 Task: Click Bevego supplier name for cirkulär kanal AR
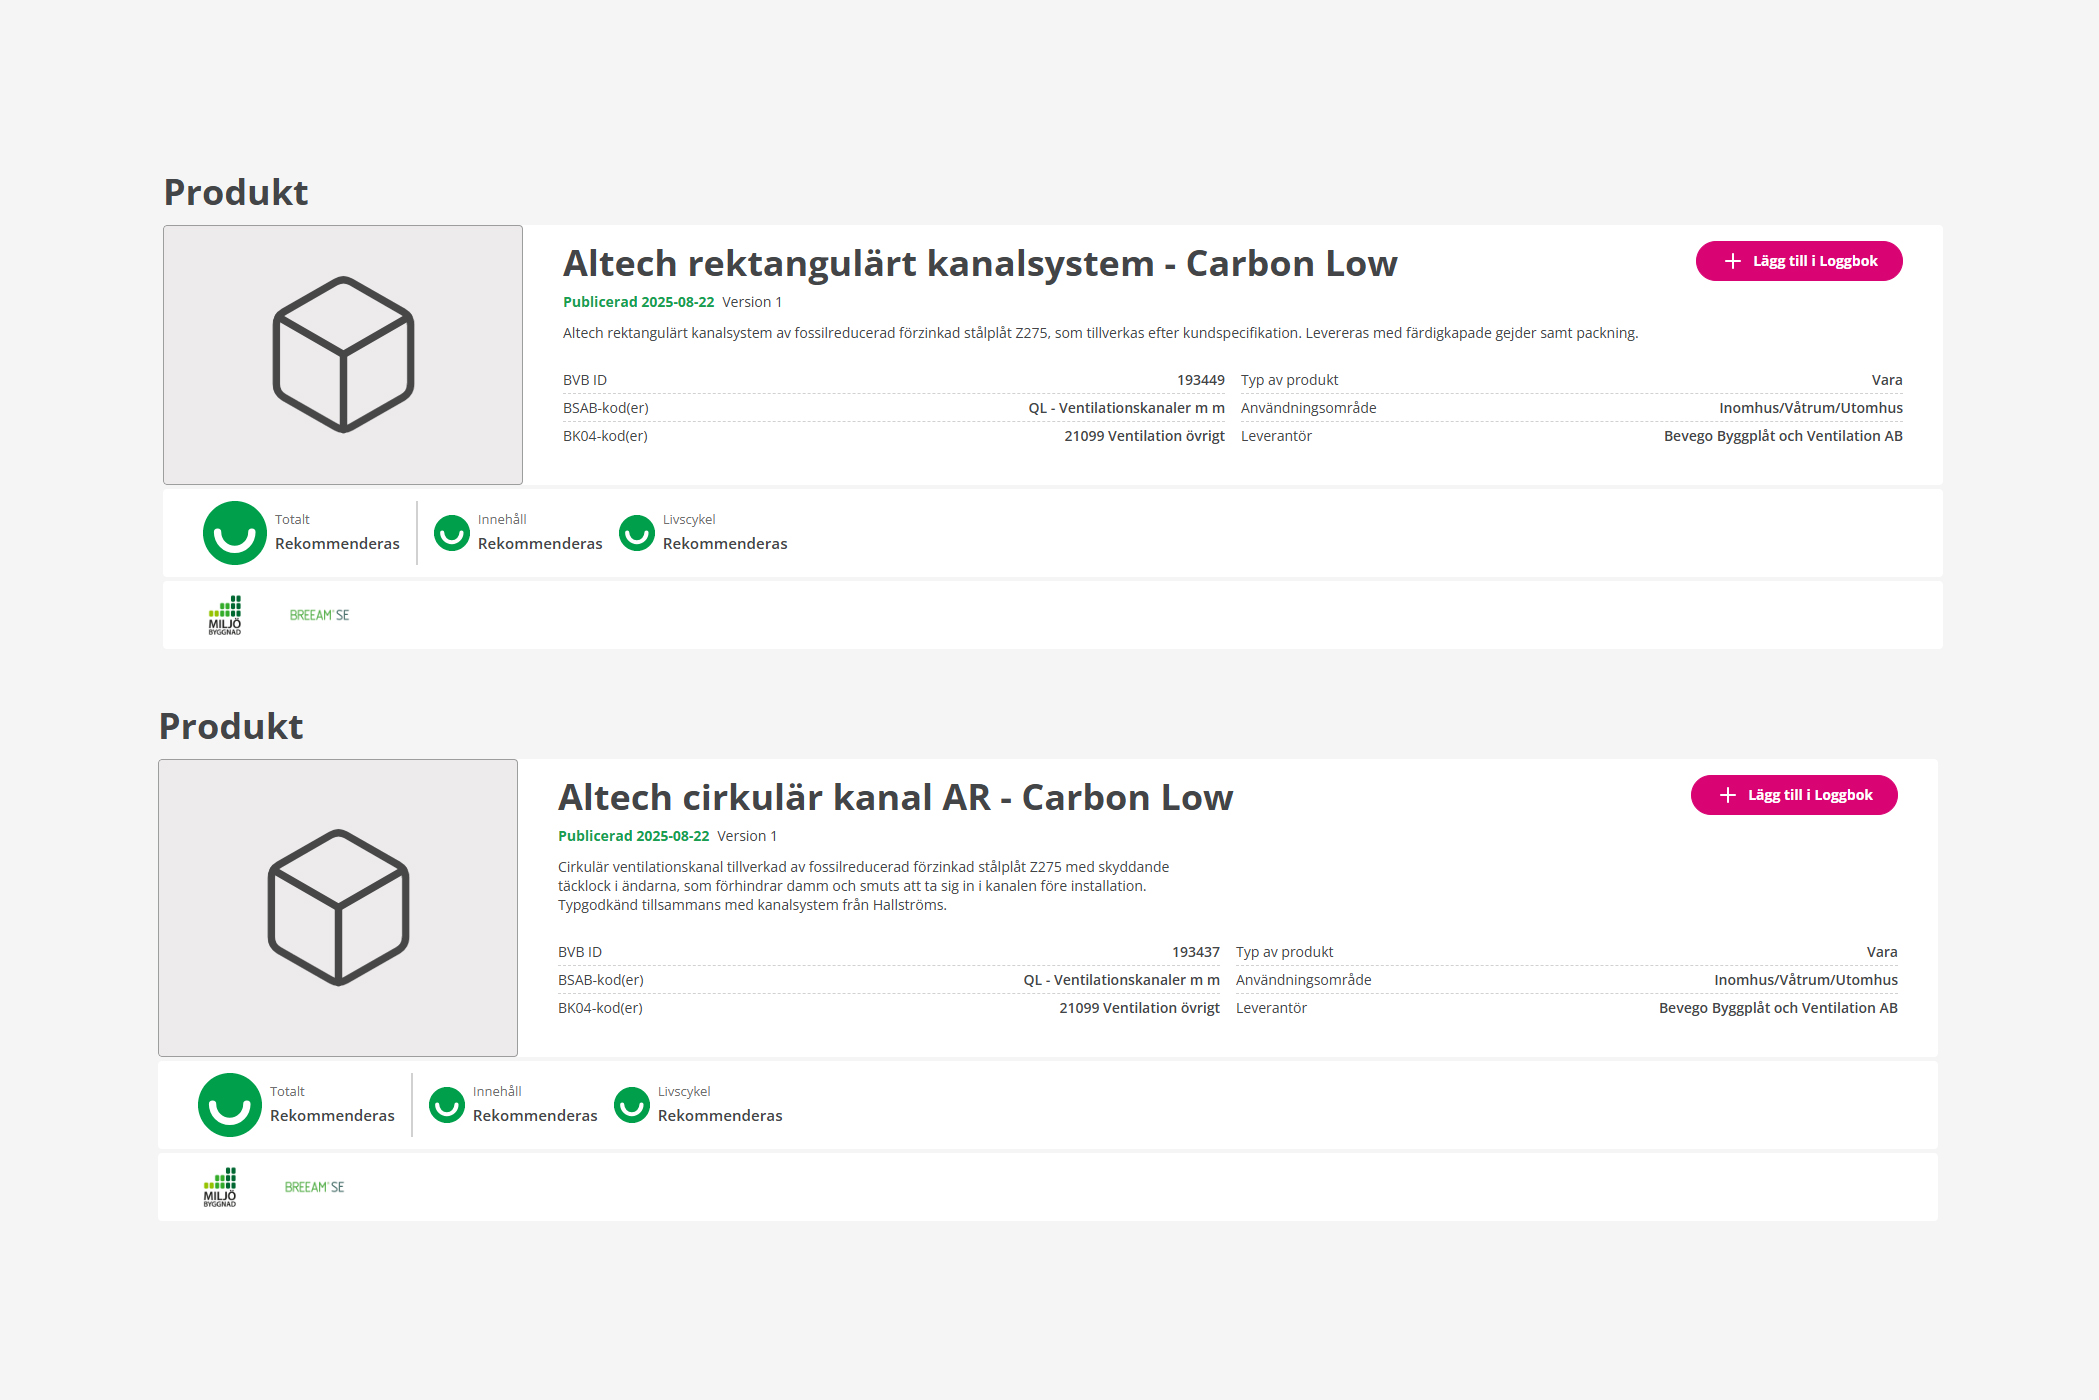(x=1778, y=1008)
